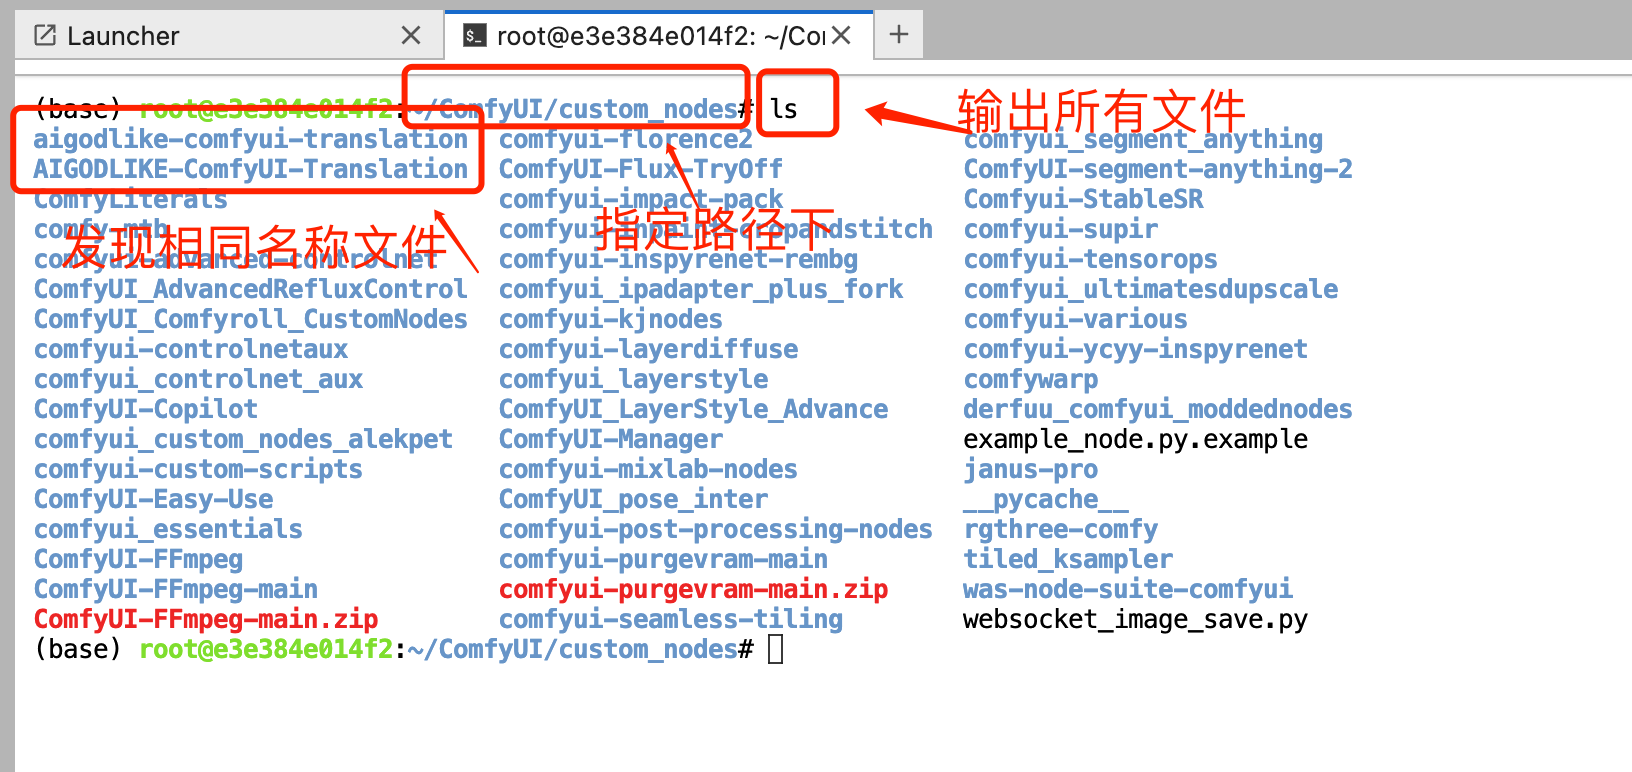
Task: Click the terminal icon on the root tab
Action: (x=475, y=37)
